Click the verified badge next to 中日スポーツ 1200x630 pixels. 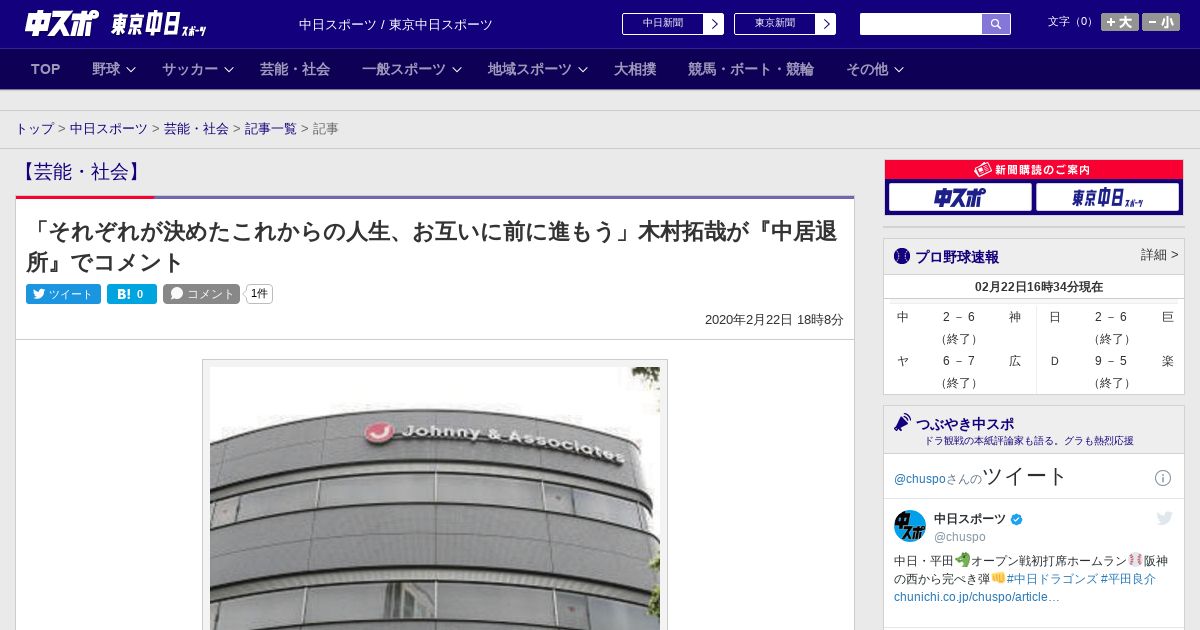[1017, 519]
